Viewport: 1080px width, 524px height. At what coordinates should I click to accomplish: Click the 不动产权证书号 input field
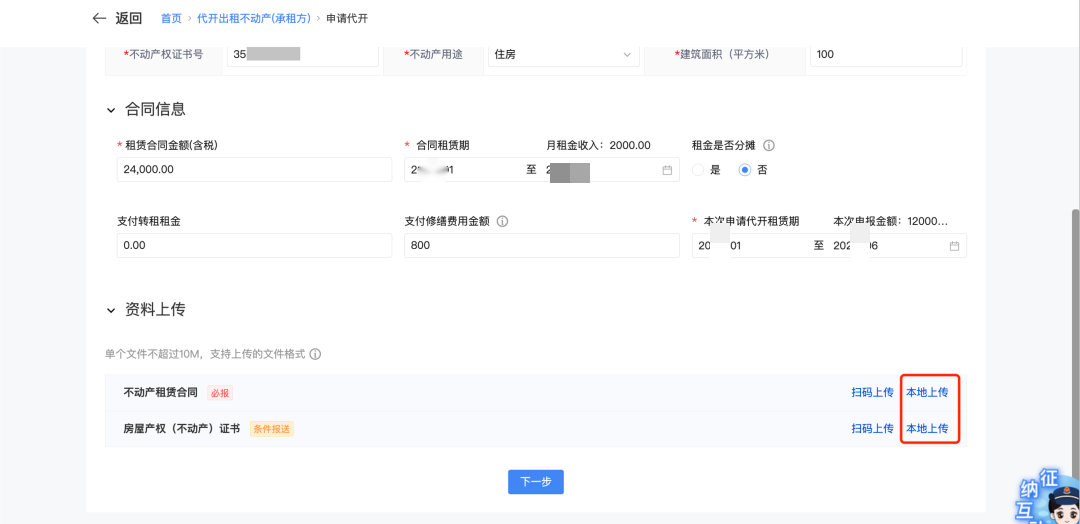pos(302,54)
